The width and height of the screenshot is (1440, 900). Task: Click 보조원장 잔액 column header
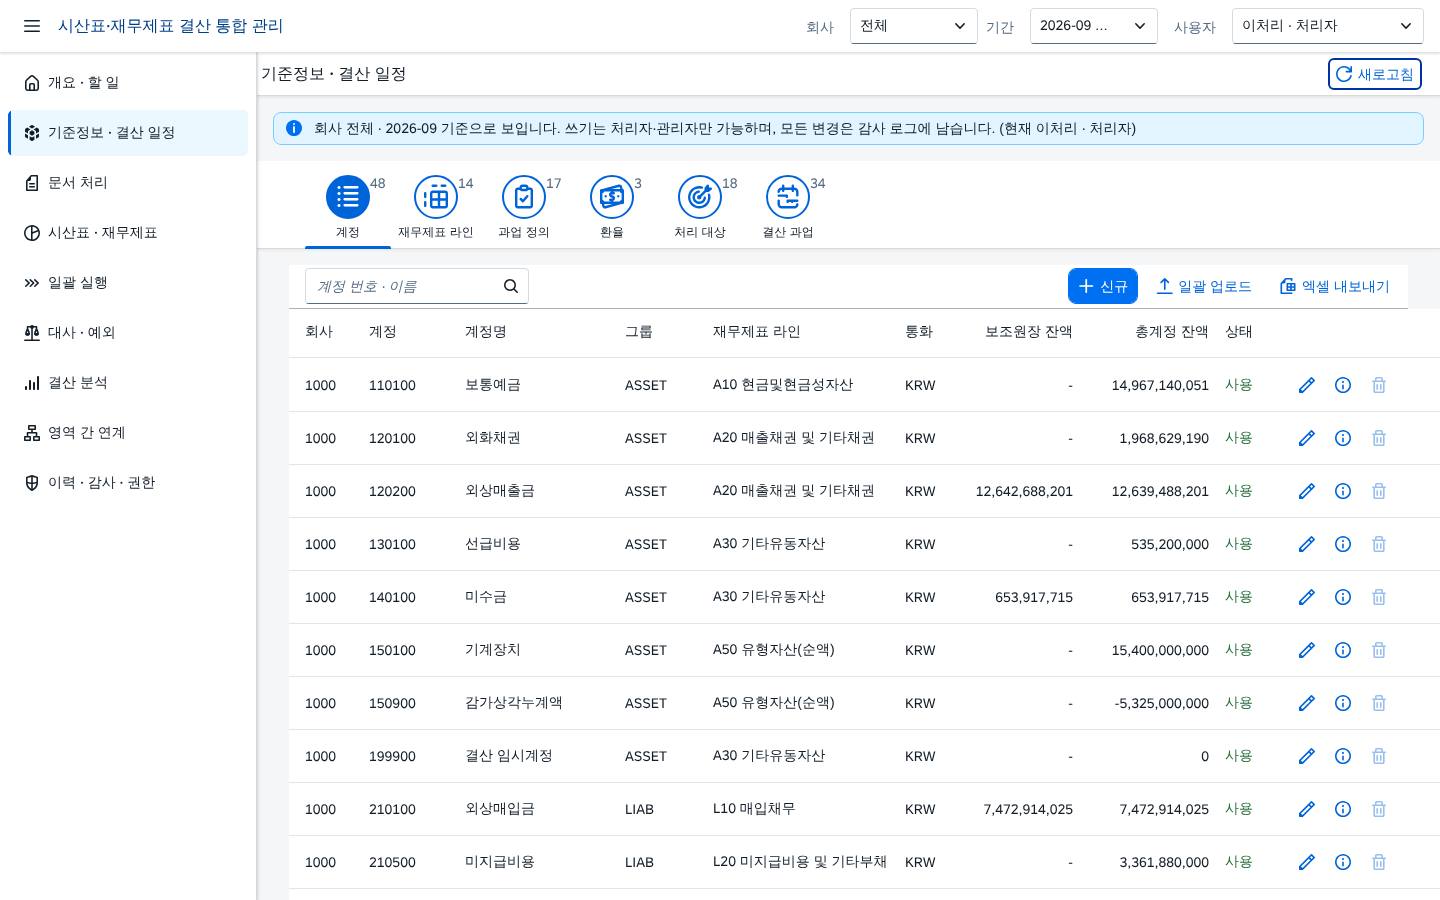[1028, 332]
